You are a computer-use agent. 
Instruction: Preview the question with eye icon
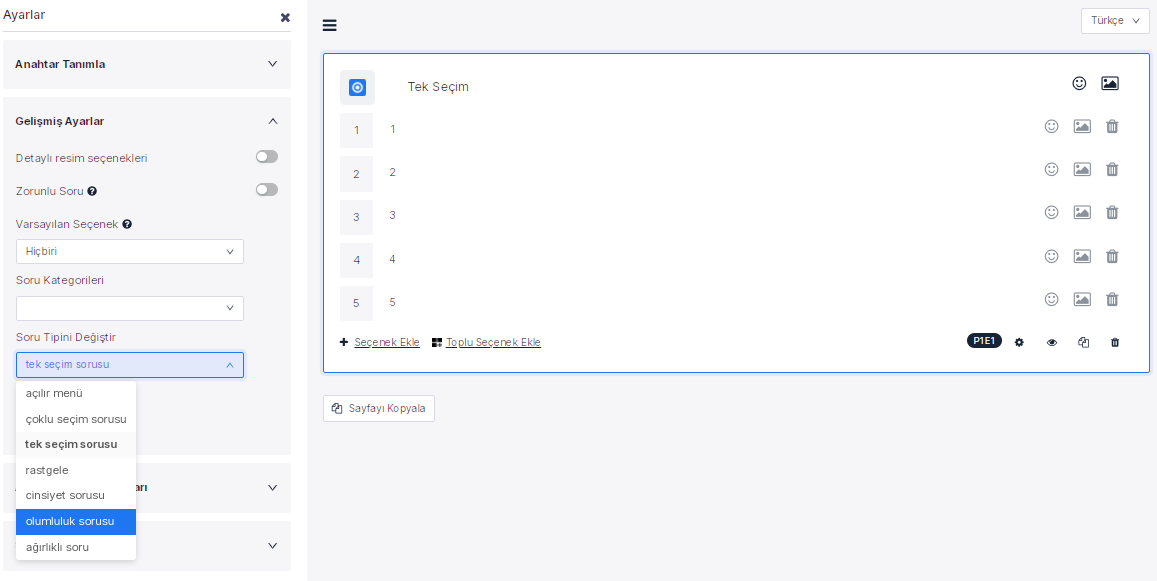click(x=1052, y=342)
